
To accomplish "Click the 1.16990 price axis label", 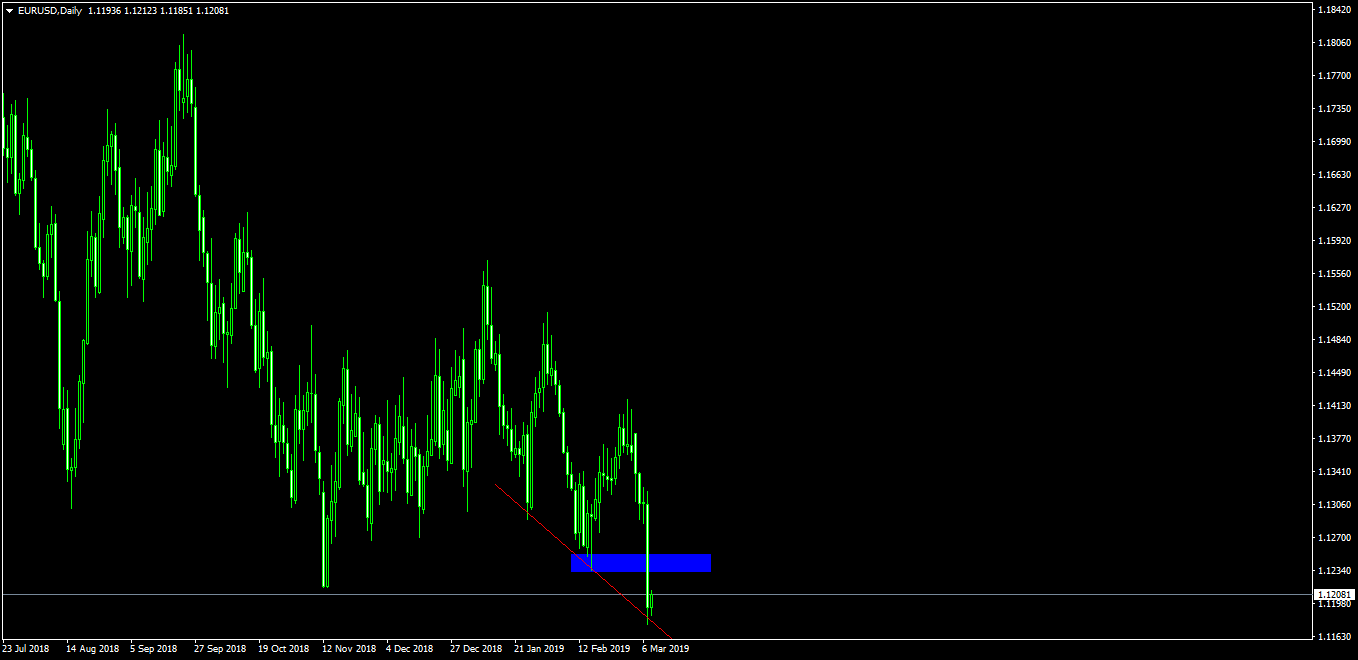I will 1336,141.
